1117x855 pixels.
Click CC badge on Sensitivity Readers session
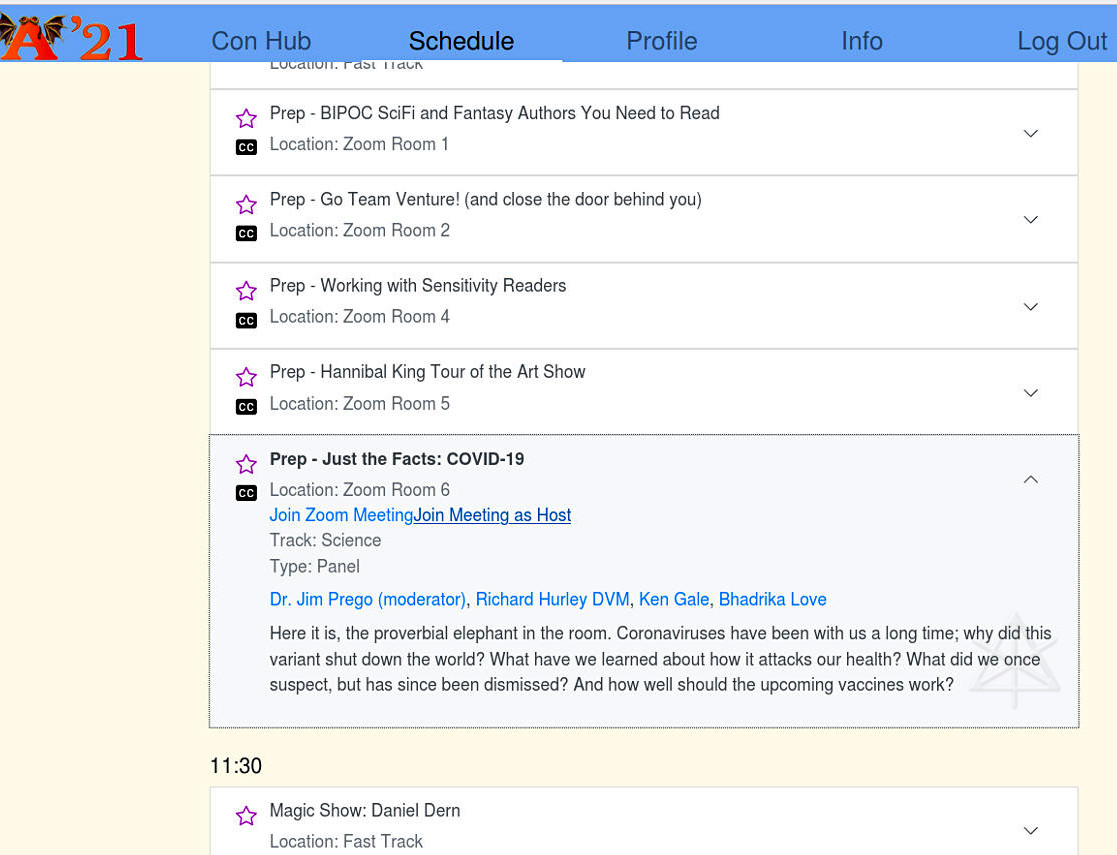tap(246, 320)
